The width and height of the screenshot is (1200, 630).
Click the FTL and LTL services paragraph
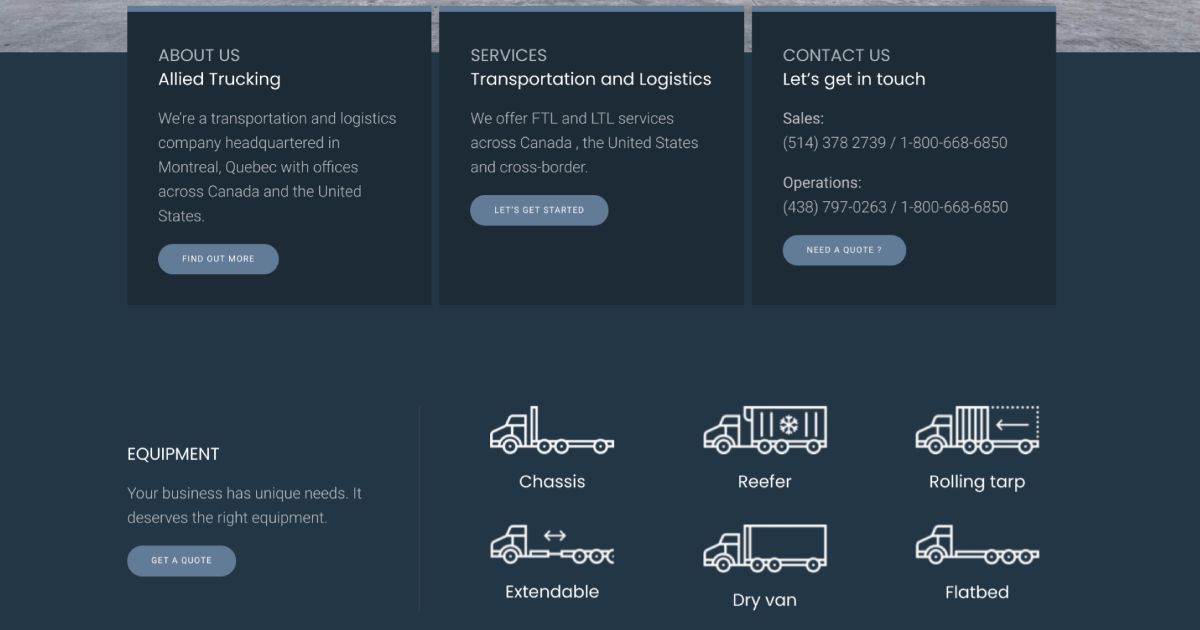584,143
